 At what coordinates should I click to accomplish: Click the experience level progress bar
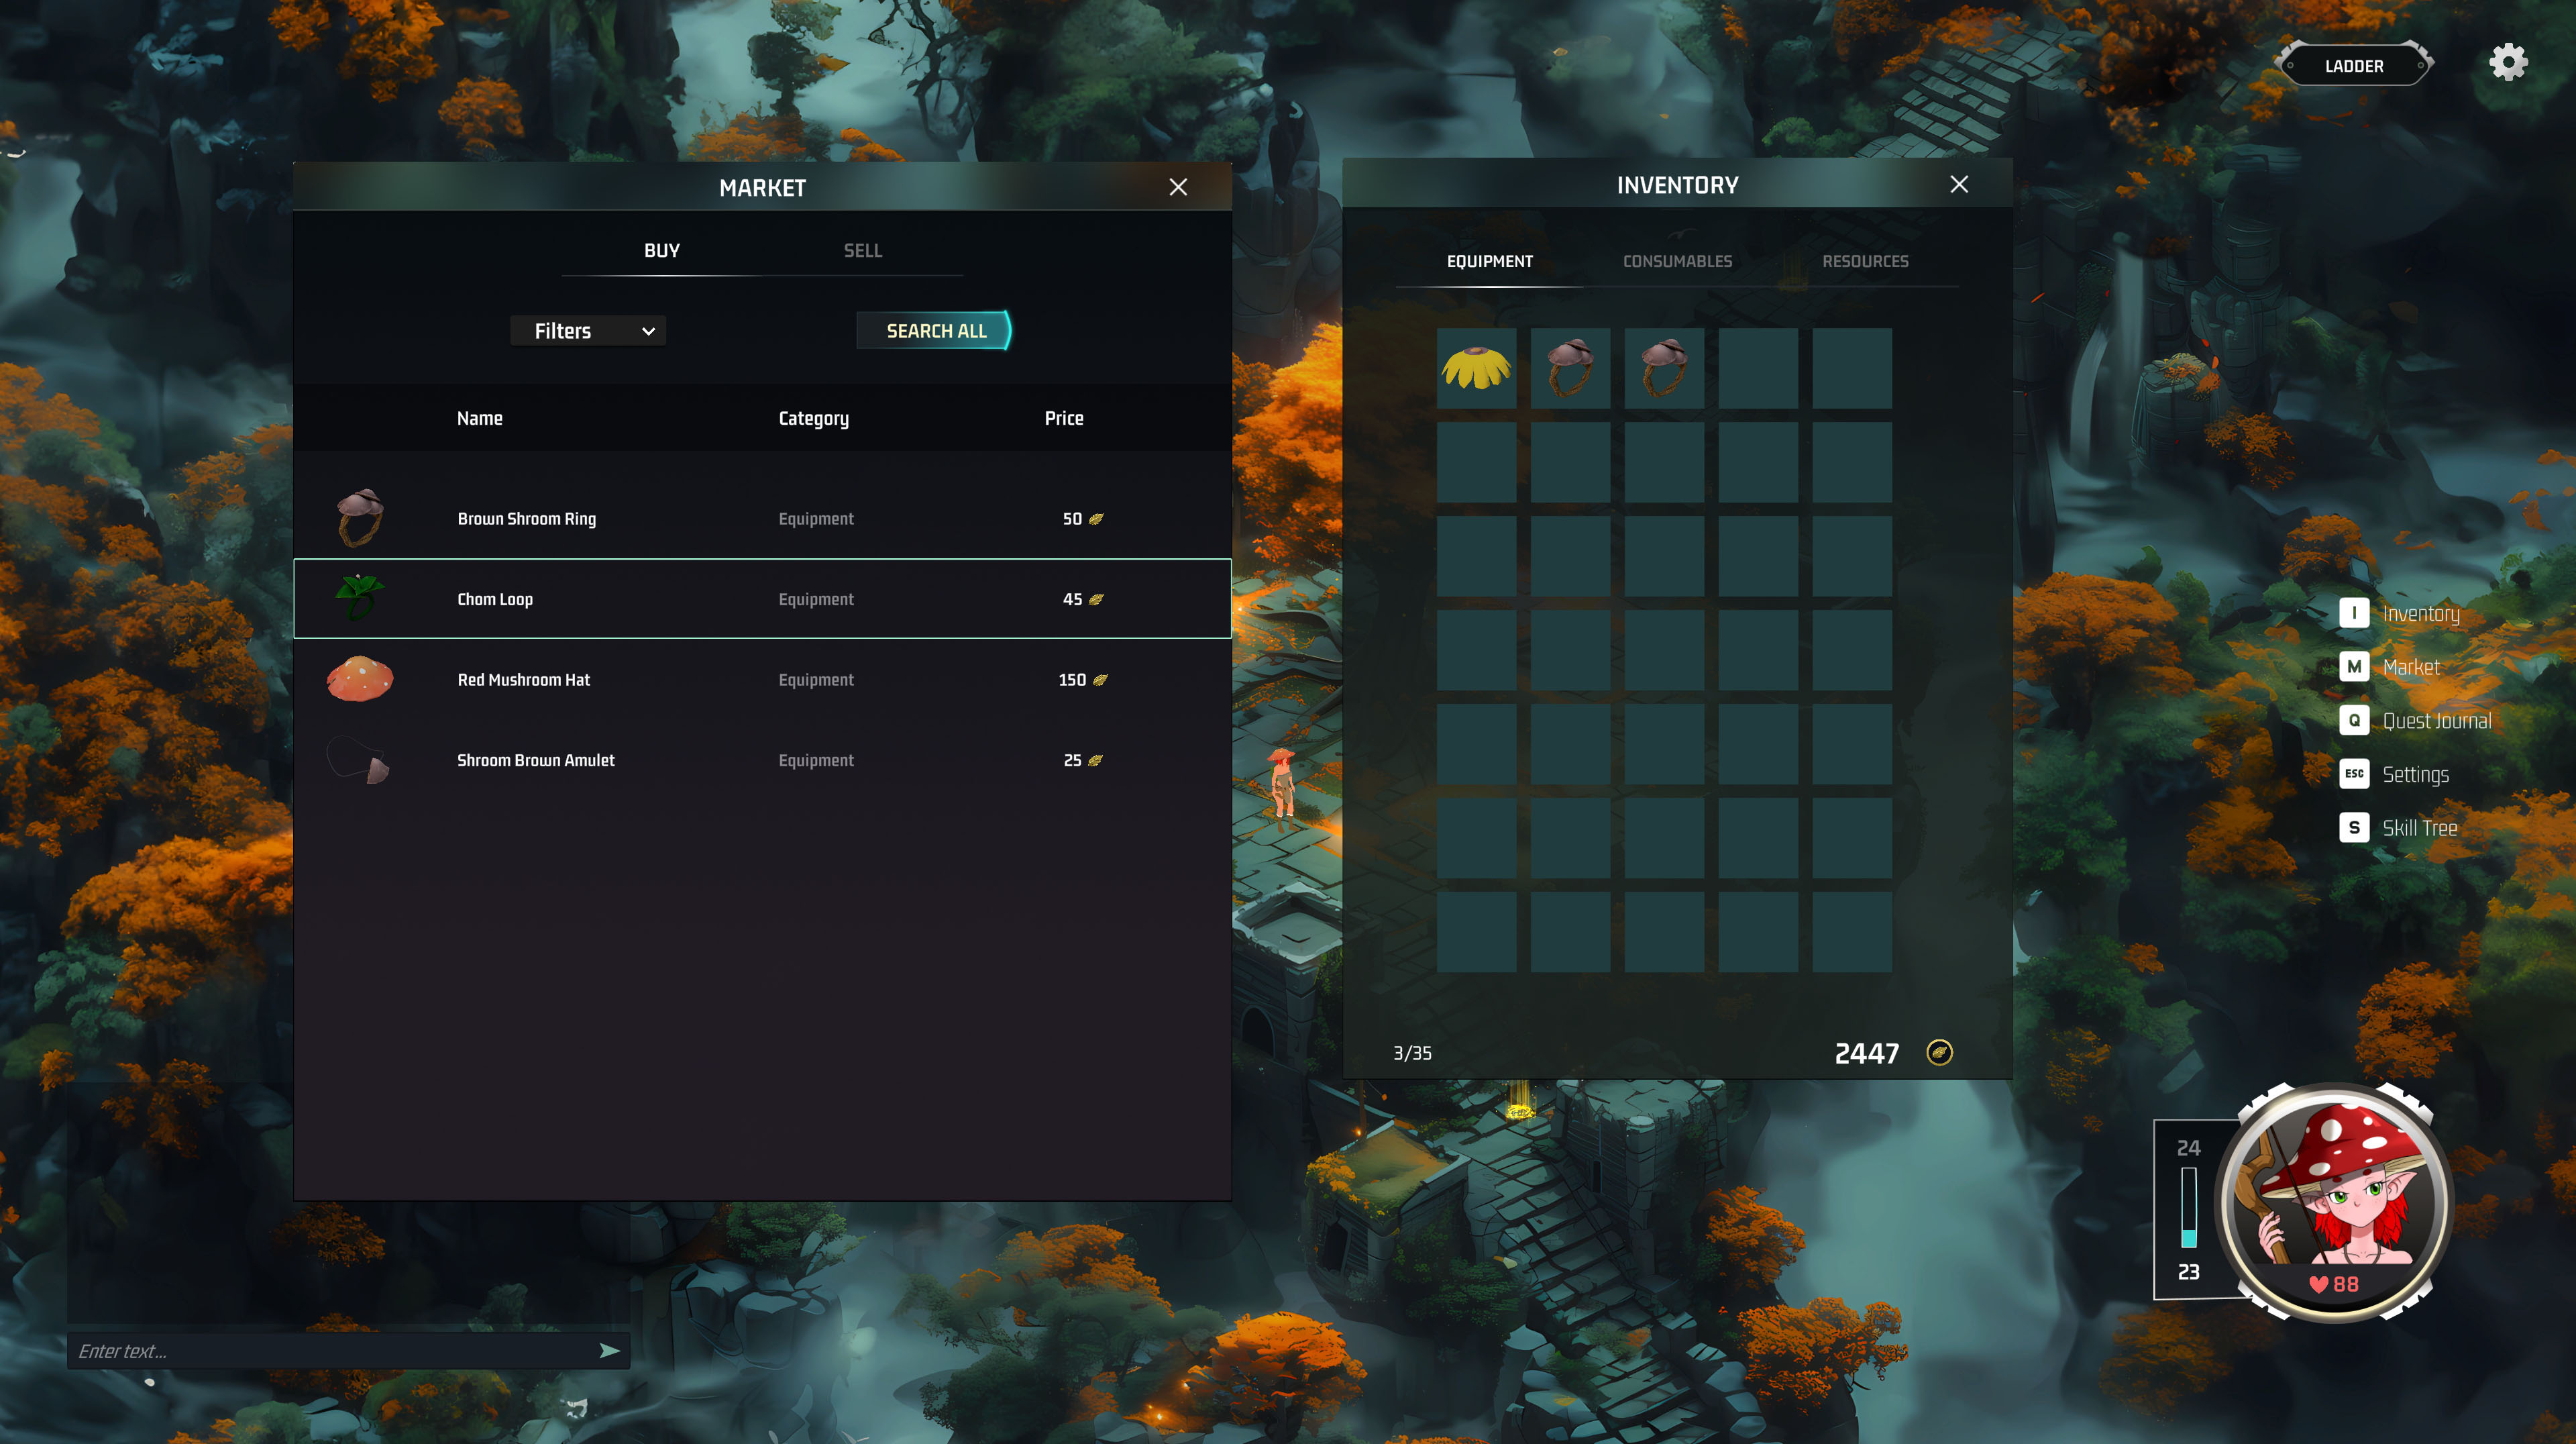click(2188, 1207)
